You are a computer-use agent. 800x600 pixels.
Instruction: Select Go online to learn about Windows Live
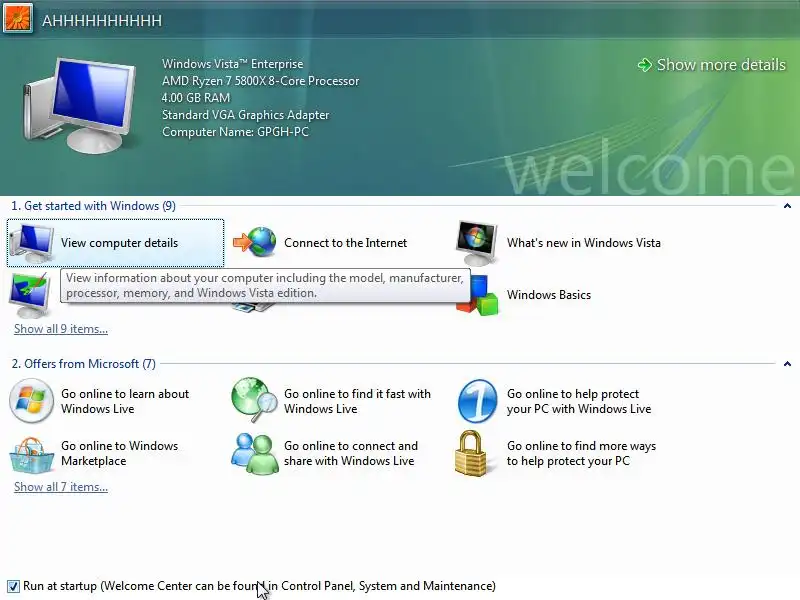(125, 402)
